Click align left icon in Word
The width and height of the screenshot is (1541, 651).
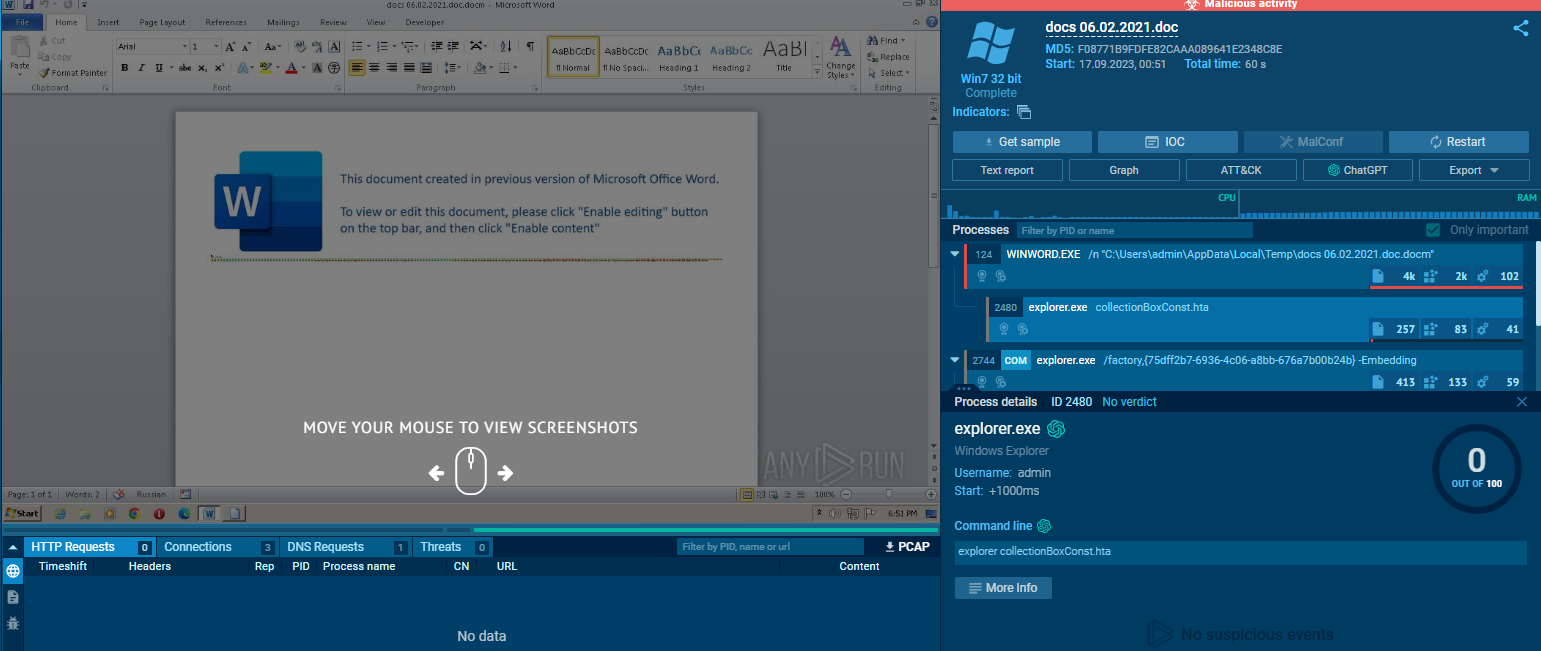(358, 67)
